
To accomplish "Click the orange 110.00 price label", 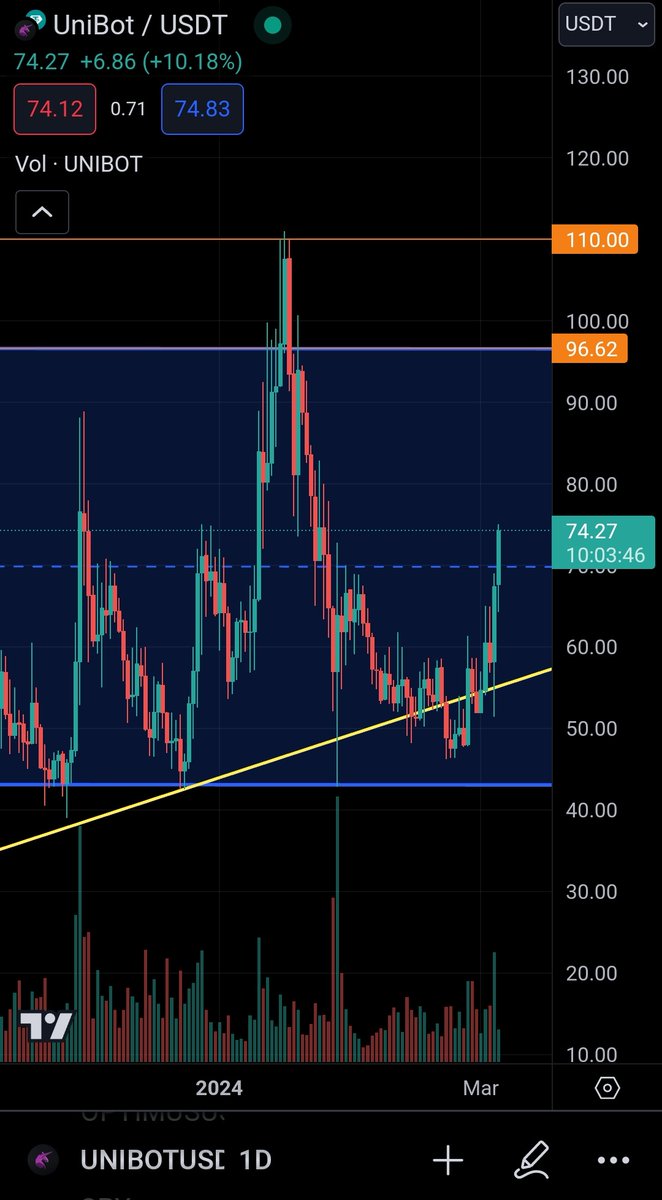I will [x=595, y=240].
